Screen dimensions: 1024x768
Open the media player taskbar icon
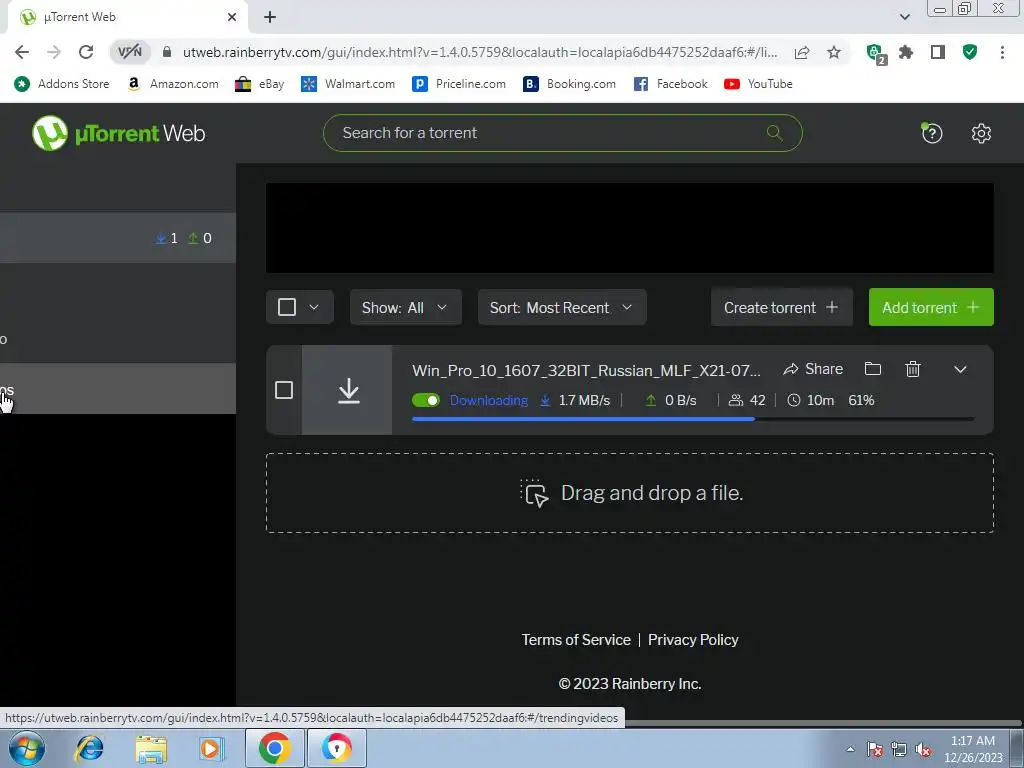click(211, 748)
